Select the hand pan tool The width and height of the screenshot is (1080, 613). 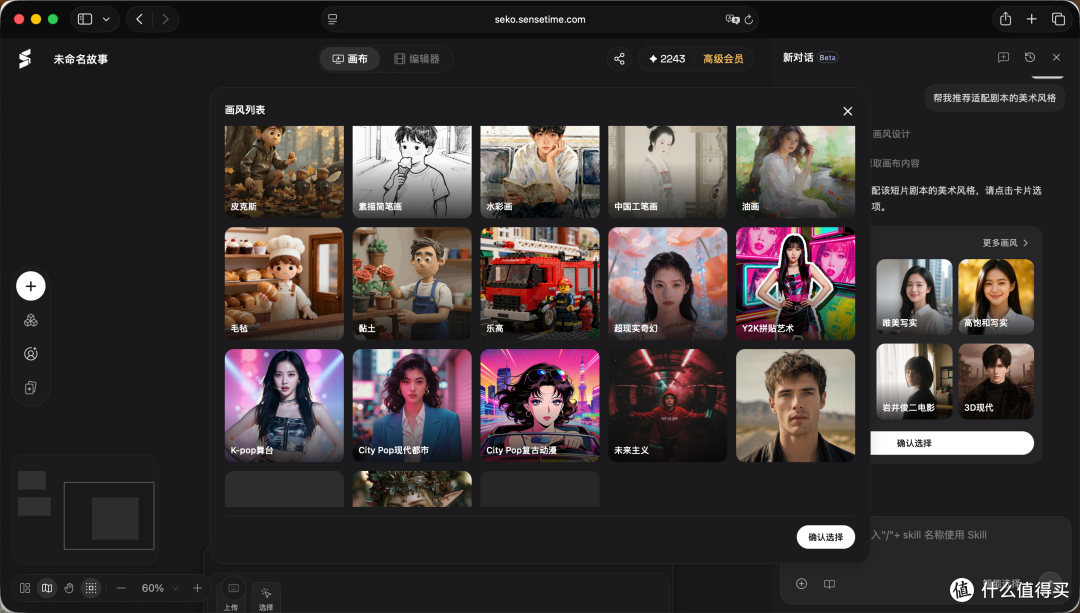69,588
